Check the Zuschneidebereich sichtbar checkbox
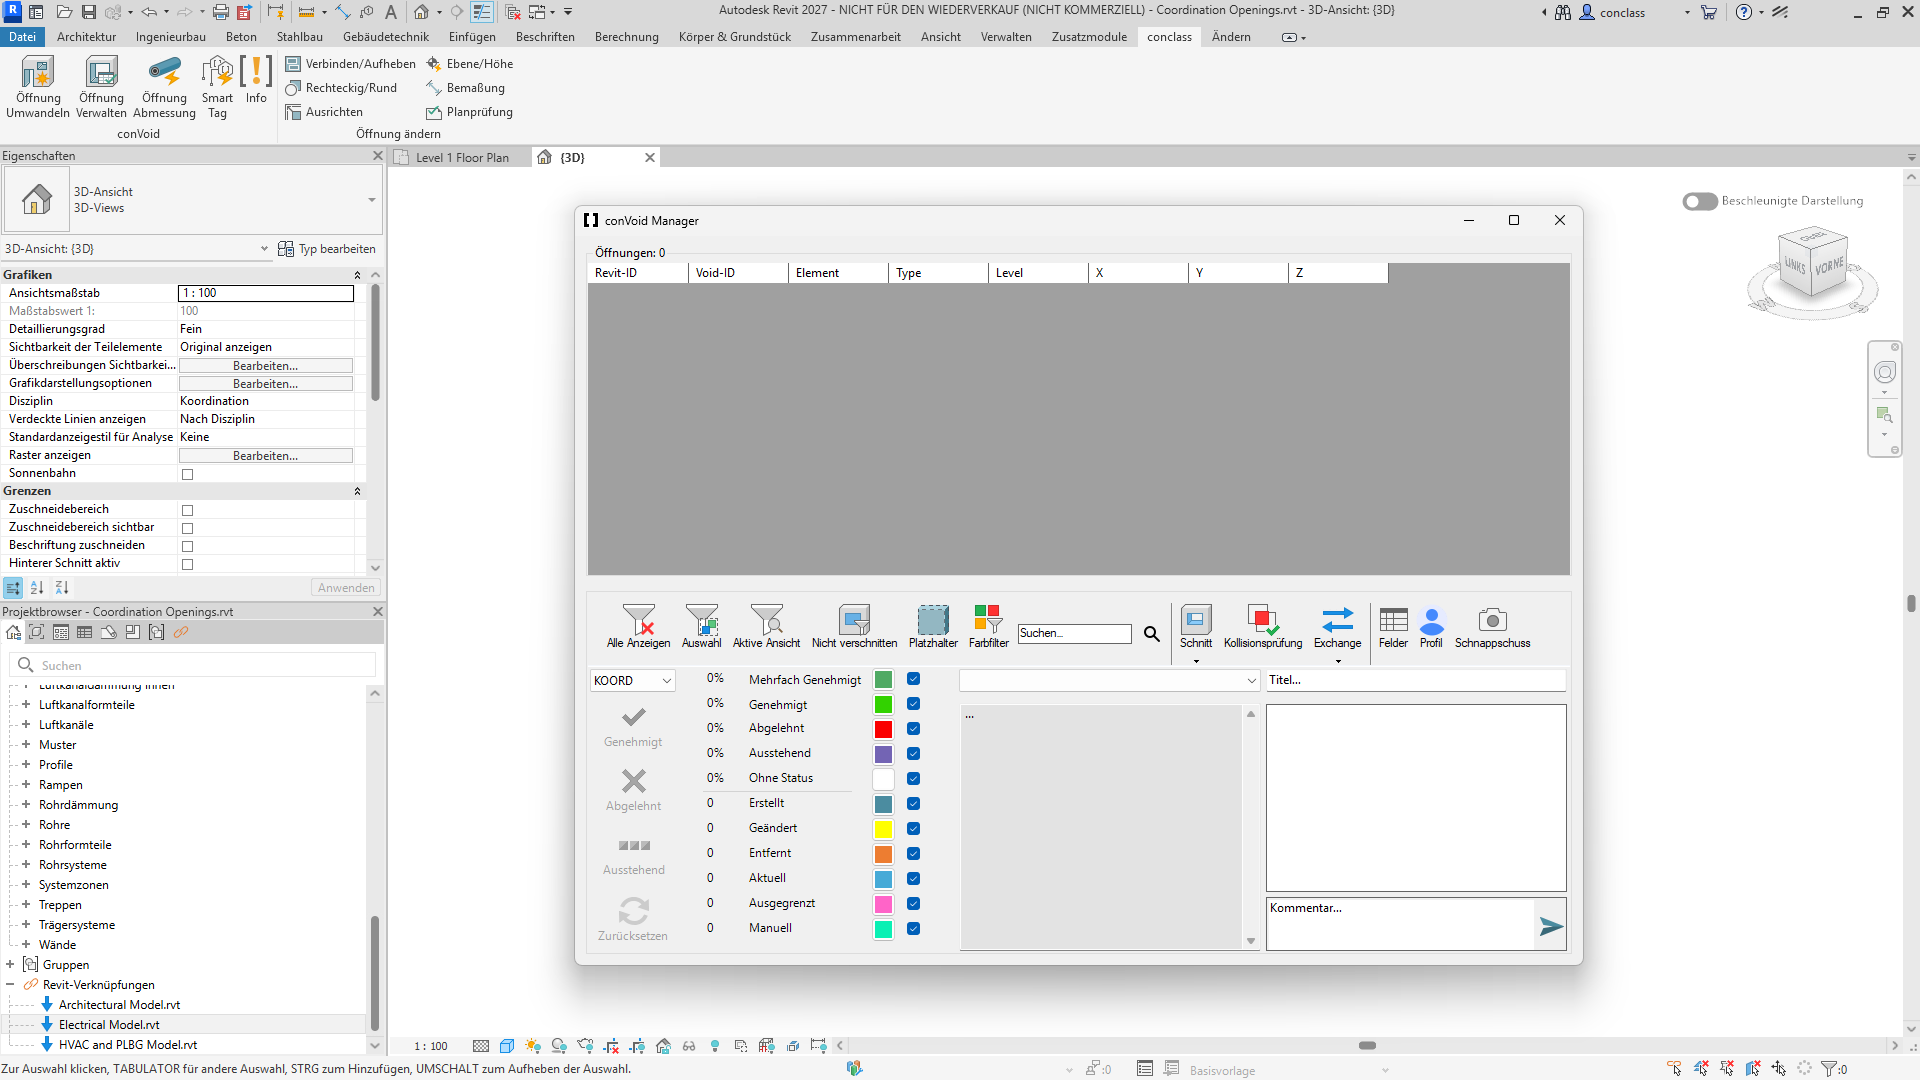Image resolution: width=1920 pixels, height=1080 pixels. (x=187, y=528)
